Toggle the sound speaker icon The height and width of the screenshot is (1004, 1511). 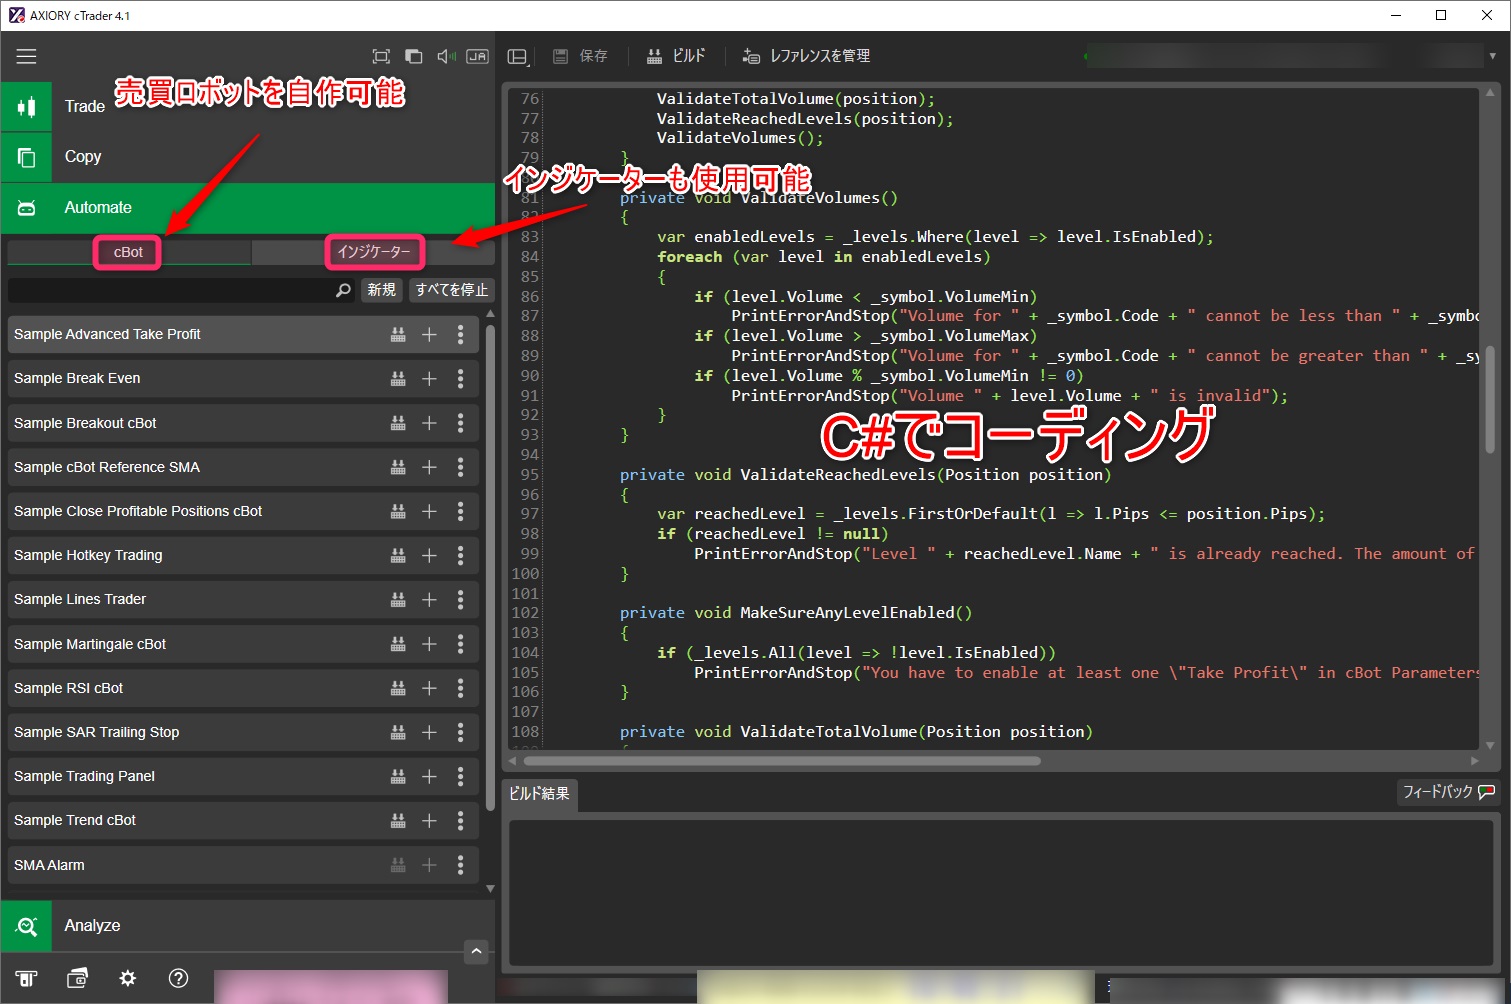(446, 57)
